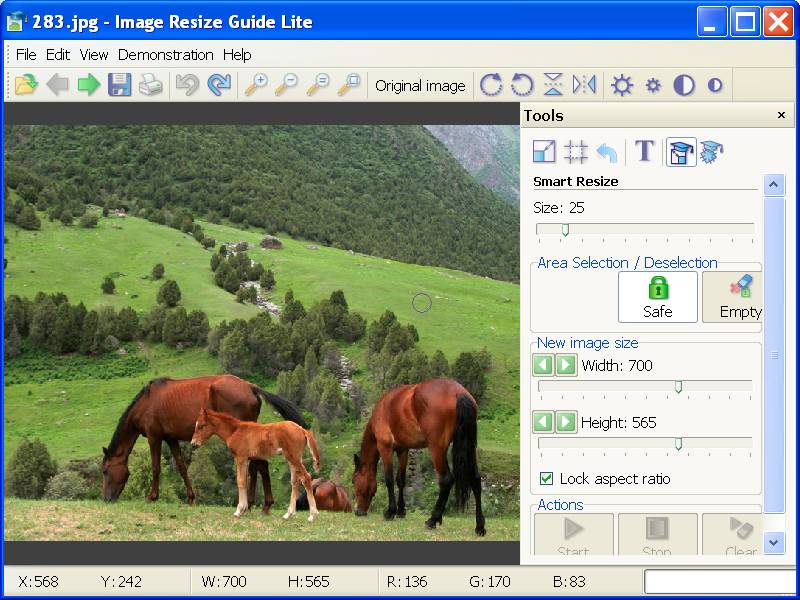This screenshot has width=800, height=600.
Task: Print the image with printer icon
Action: coord(151,85)
